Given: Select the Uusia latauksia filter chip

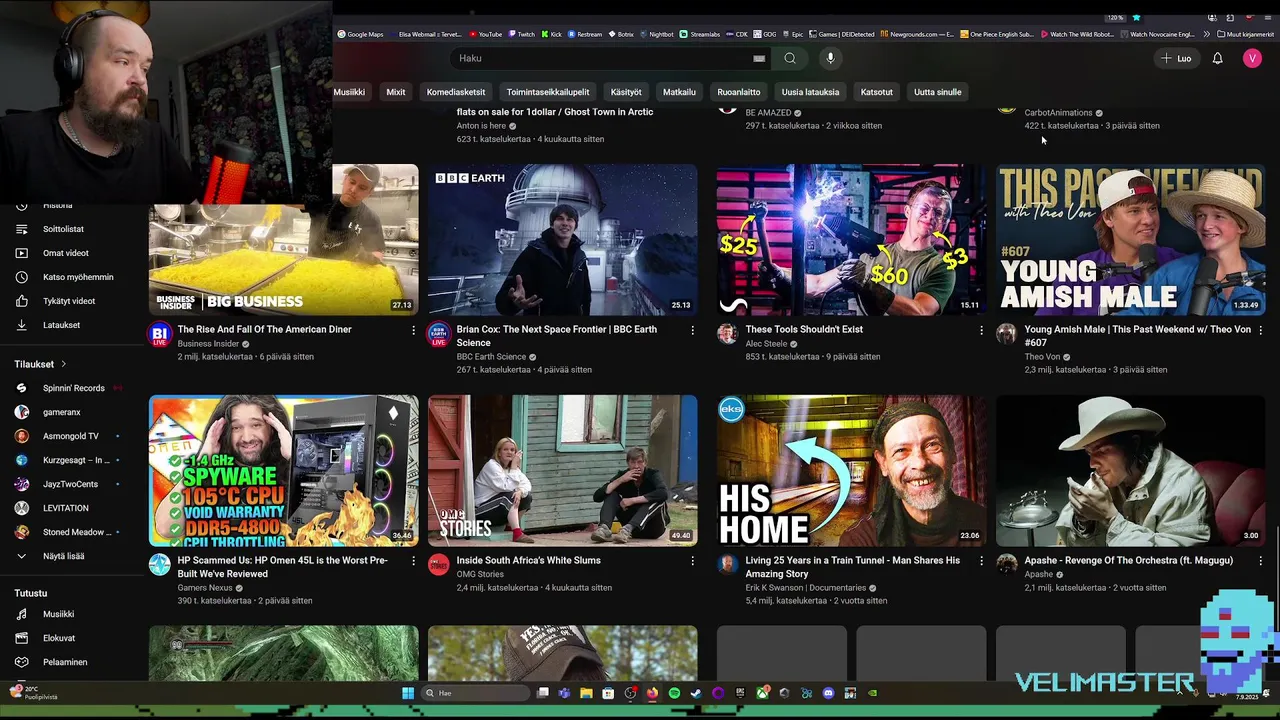Looking at the screenshot, I should 810,92.
